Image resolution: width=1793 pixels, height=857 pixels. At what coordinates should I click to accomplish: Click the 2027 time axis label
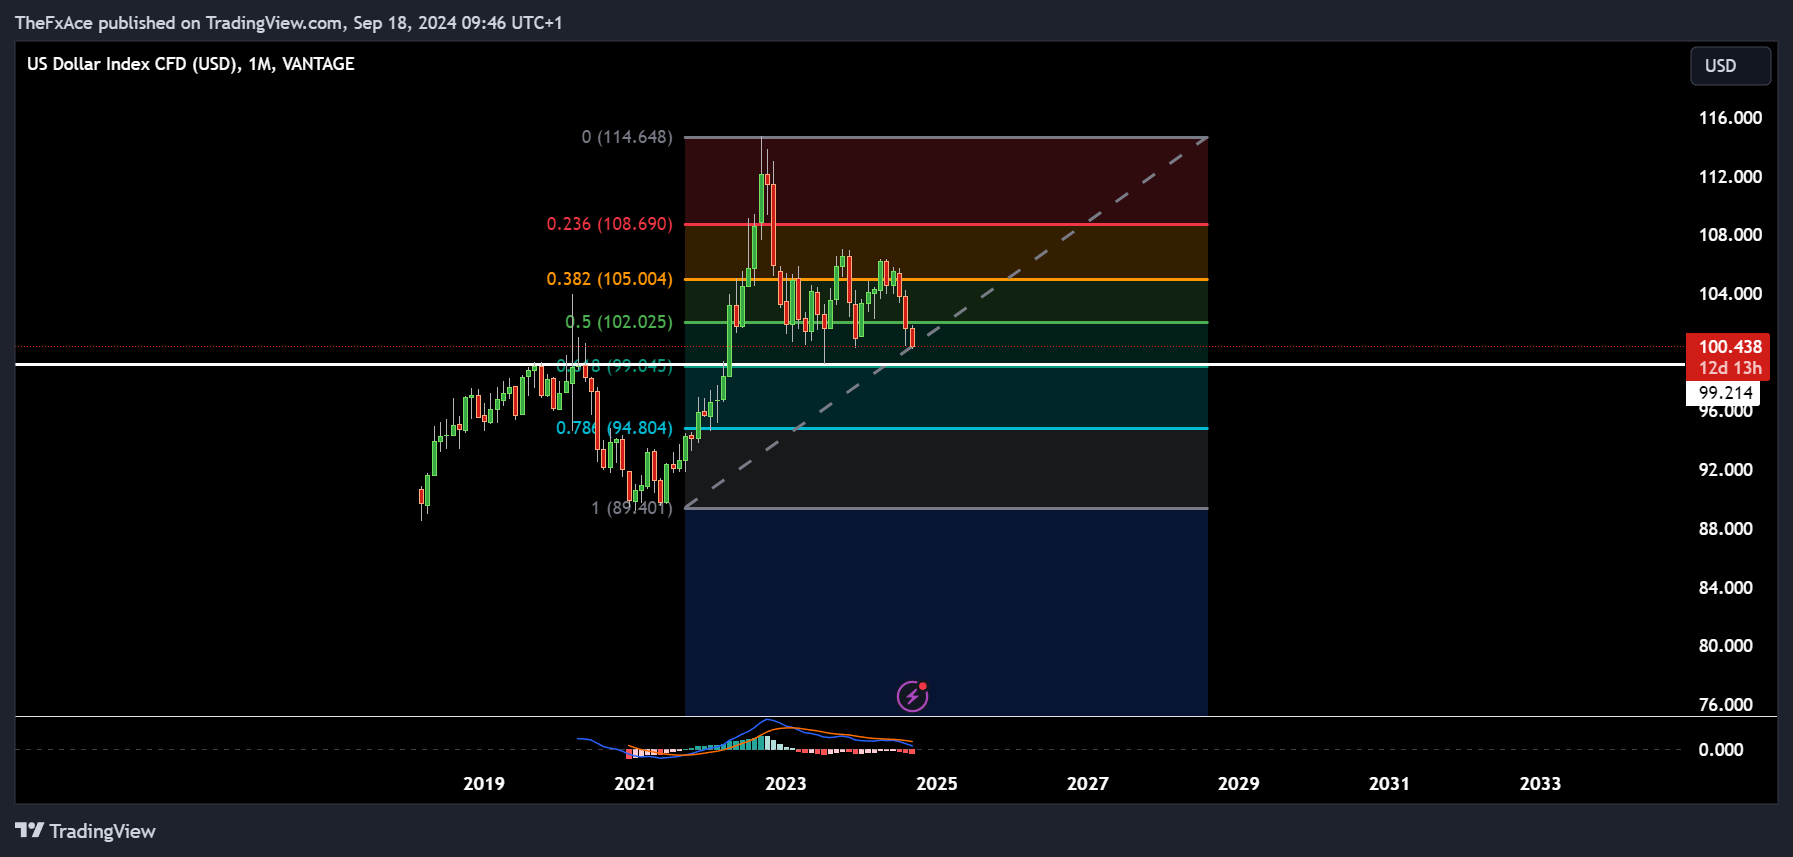pyautogui.click(x=1088, y=784)
